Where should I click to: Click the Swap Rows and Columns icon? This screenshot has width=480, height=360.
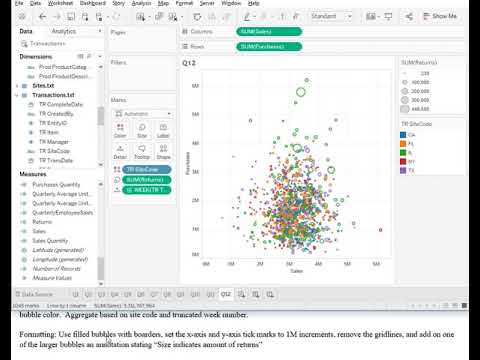[x=197, y=16]
